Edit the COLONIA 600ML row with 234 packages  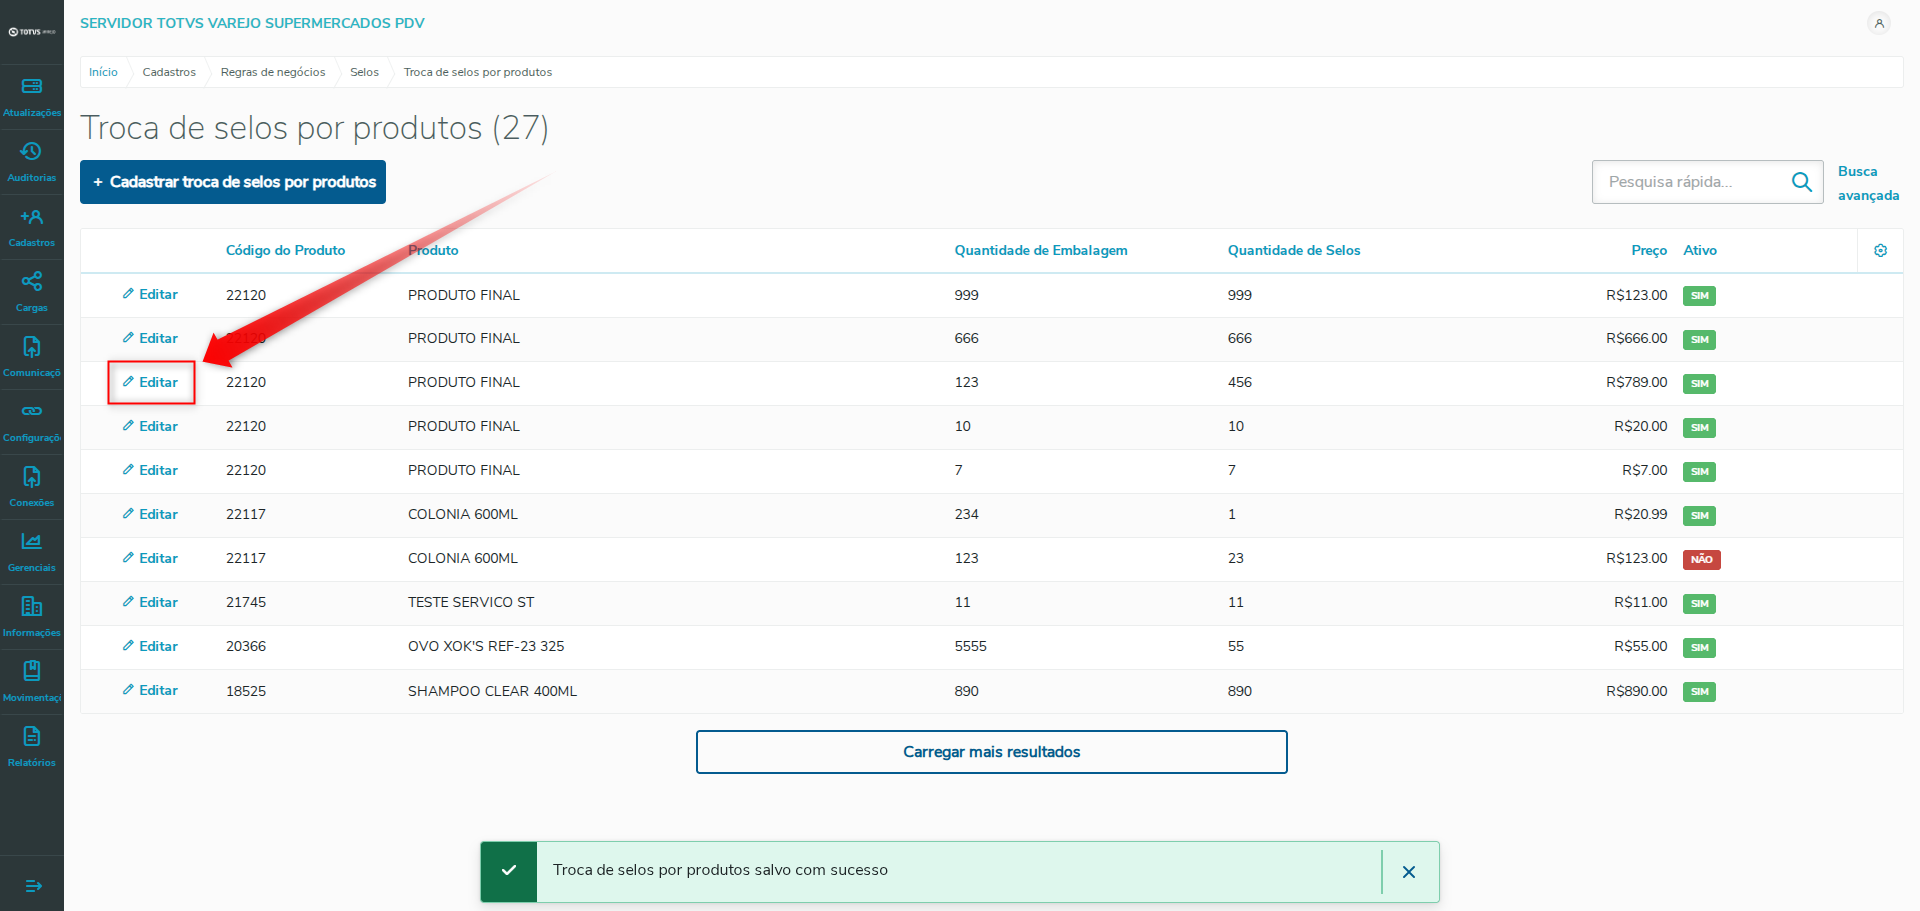tap(151, 514)
